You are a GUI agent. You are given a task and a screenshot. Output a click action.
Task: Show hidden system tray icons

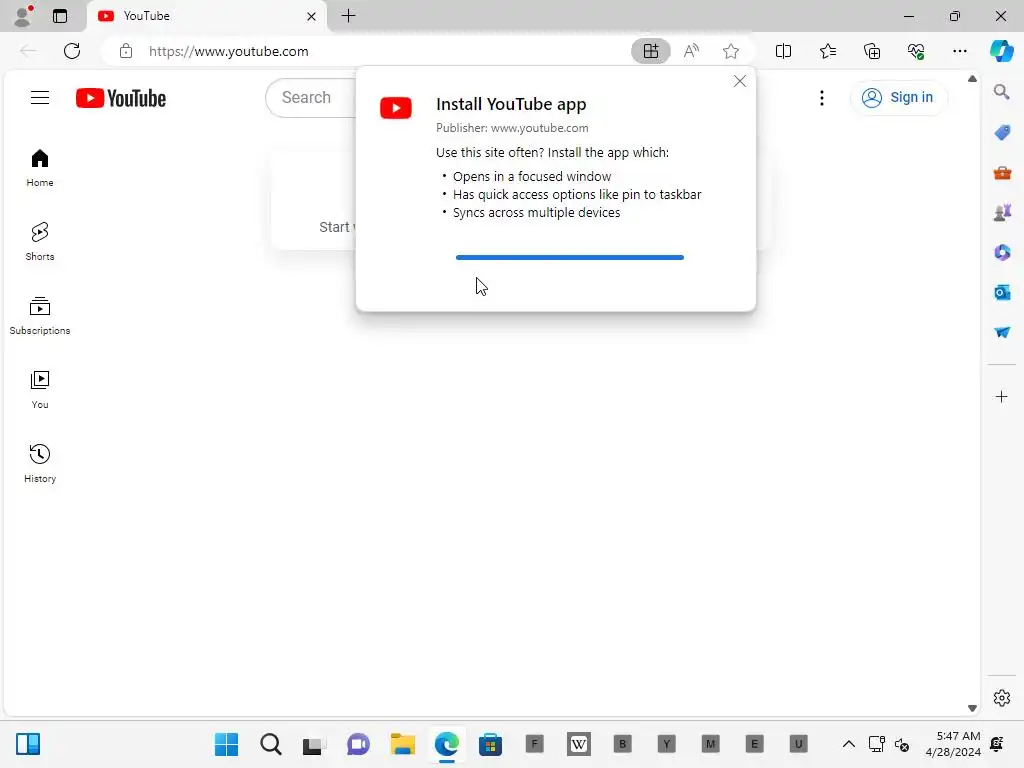pyautogui.click(x=848, y=744)
